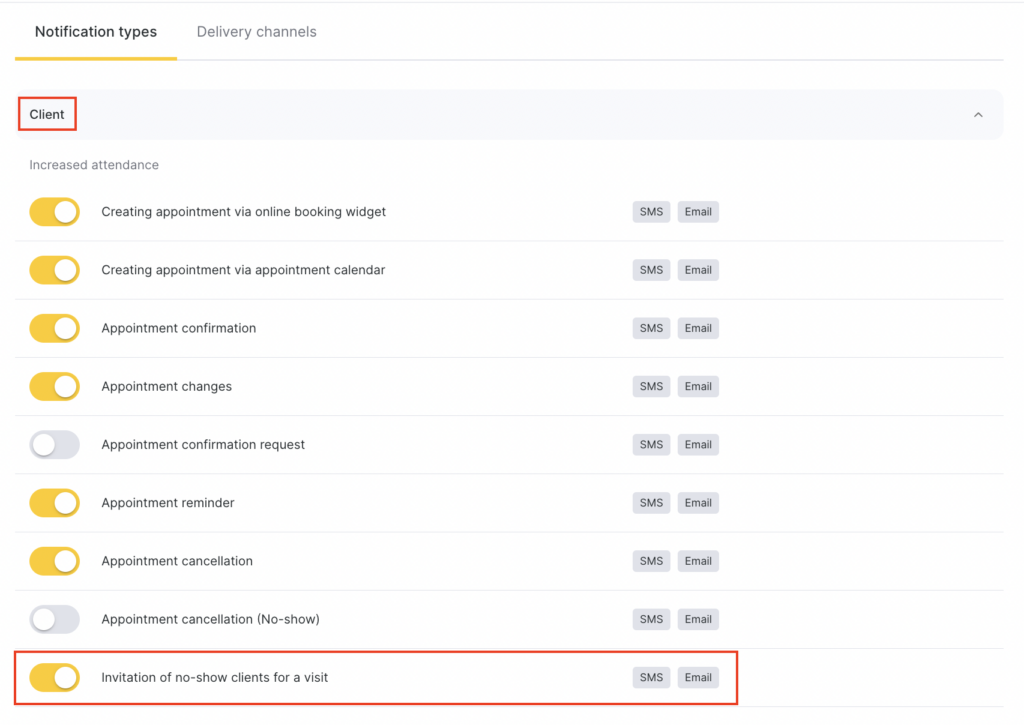
Task: Enable the Appointment cancellation (No-show) toggle
Action: point(55,619)
